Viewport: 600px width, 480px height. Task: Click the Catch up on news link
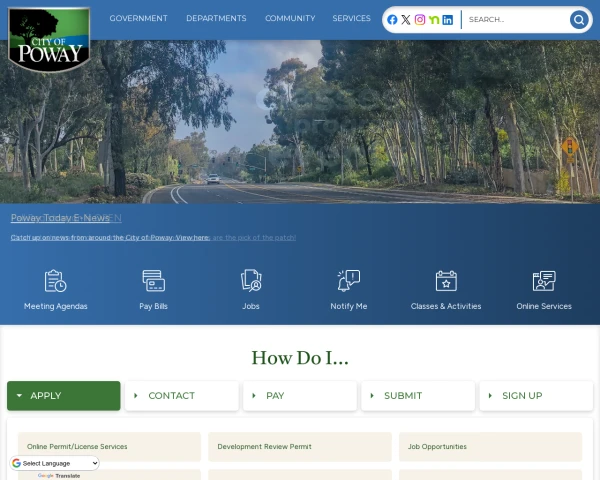110,238
